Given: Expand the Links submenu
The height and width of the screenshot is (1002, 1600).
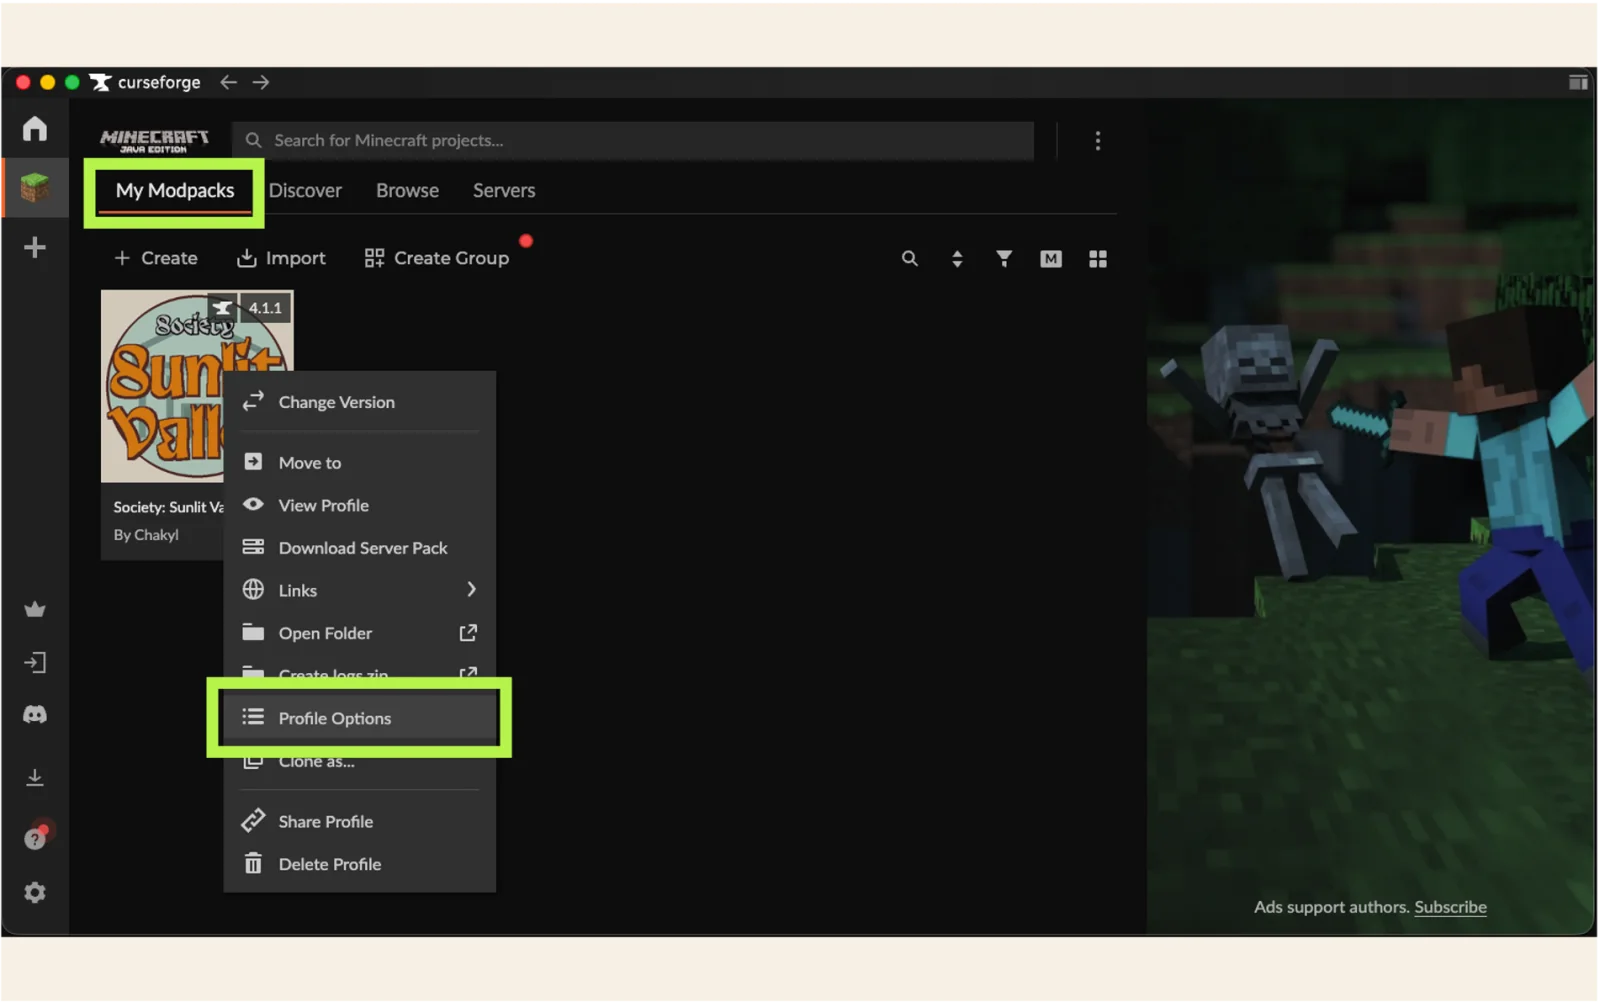Looking at the screenshot, I should [x=360, y=591].
